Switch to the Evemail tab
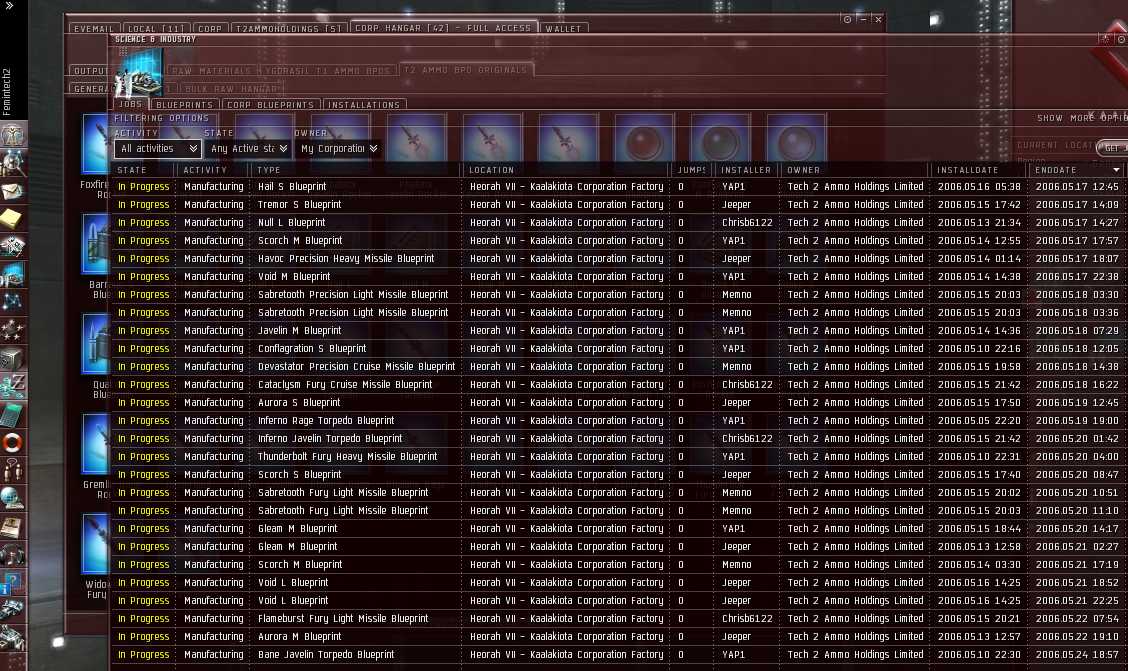Viewport: 1128px width, 671px height. (94, 29)
